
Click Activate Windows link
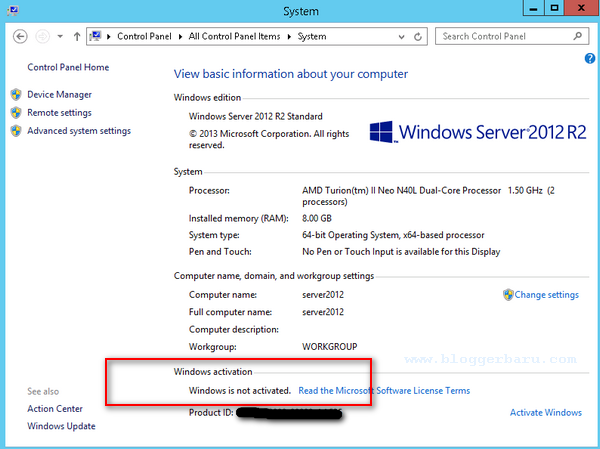pos(546,413)
